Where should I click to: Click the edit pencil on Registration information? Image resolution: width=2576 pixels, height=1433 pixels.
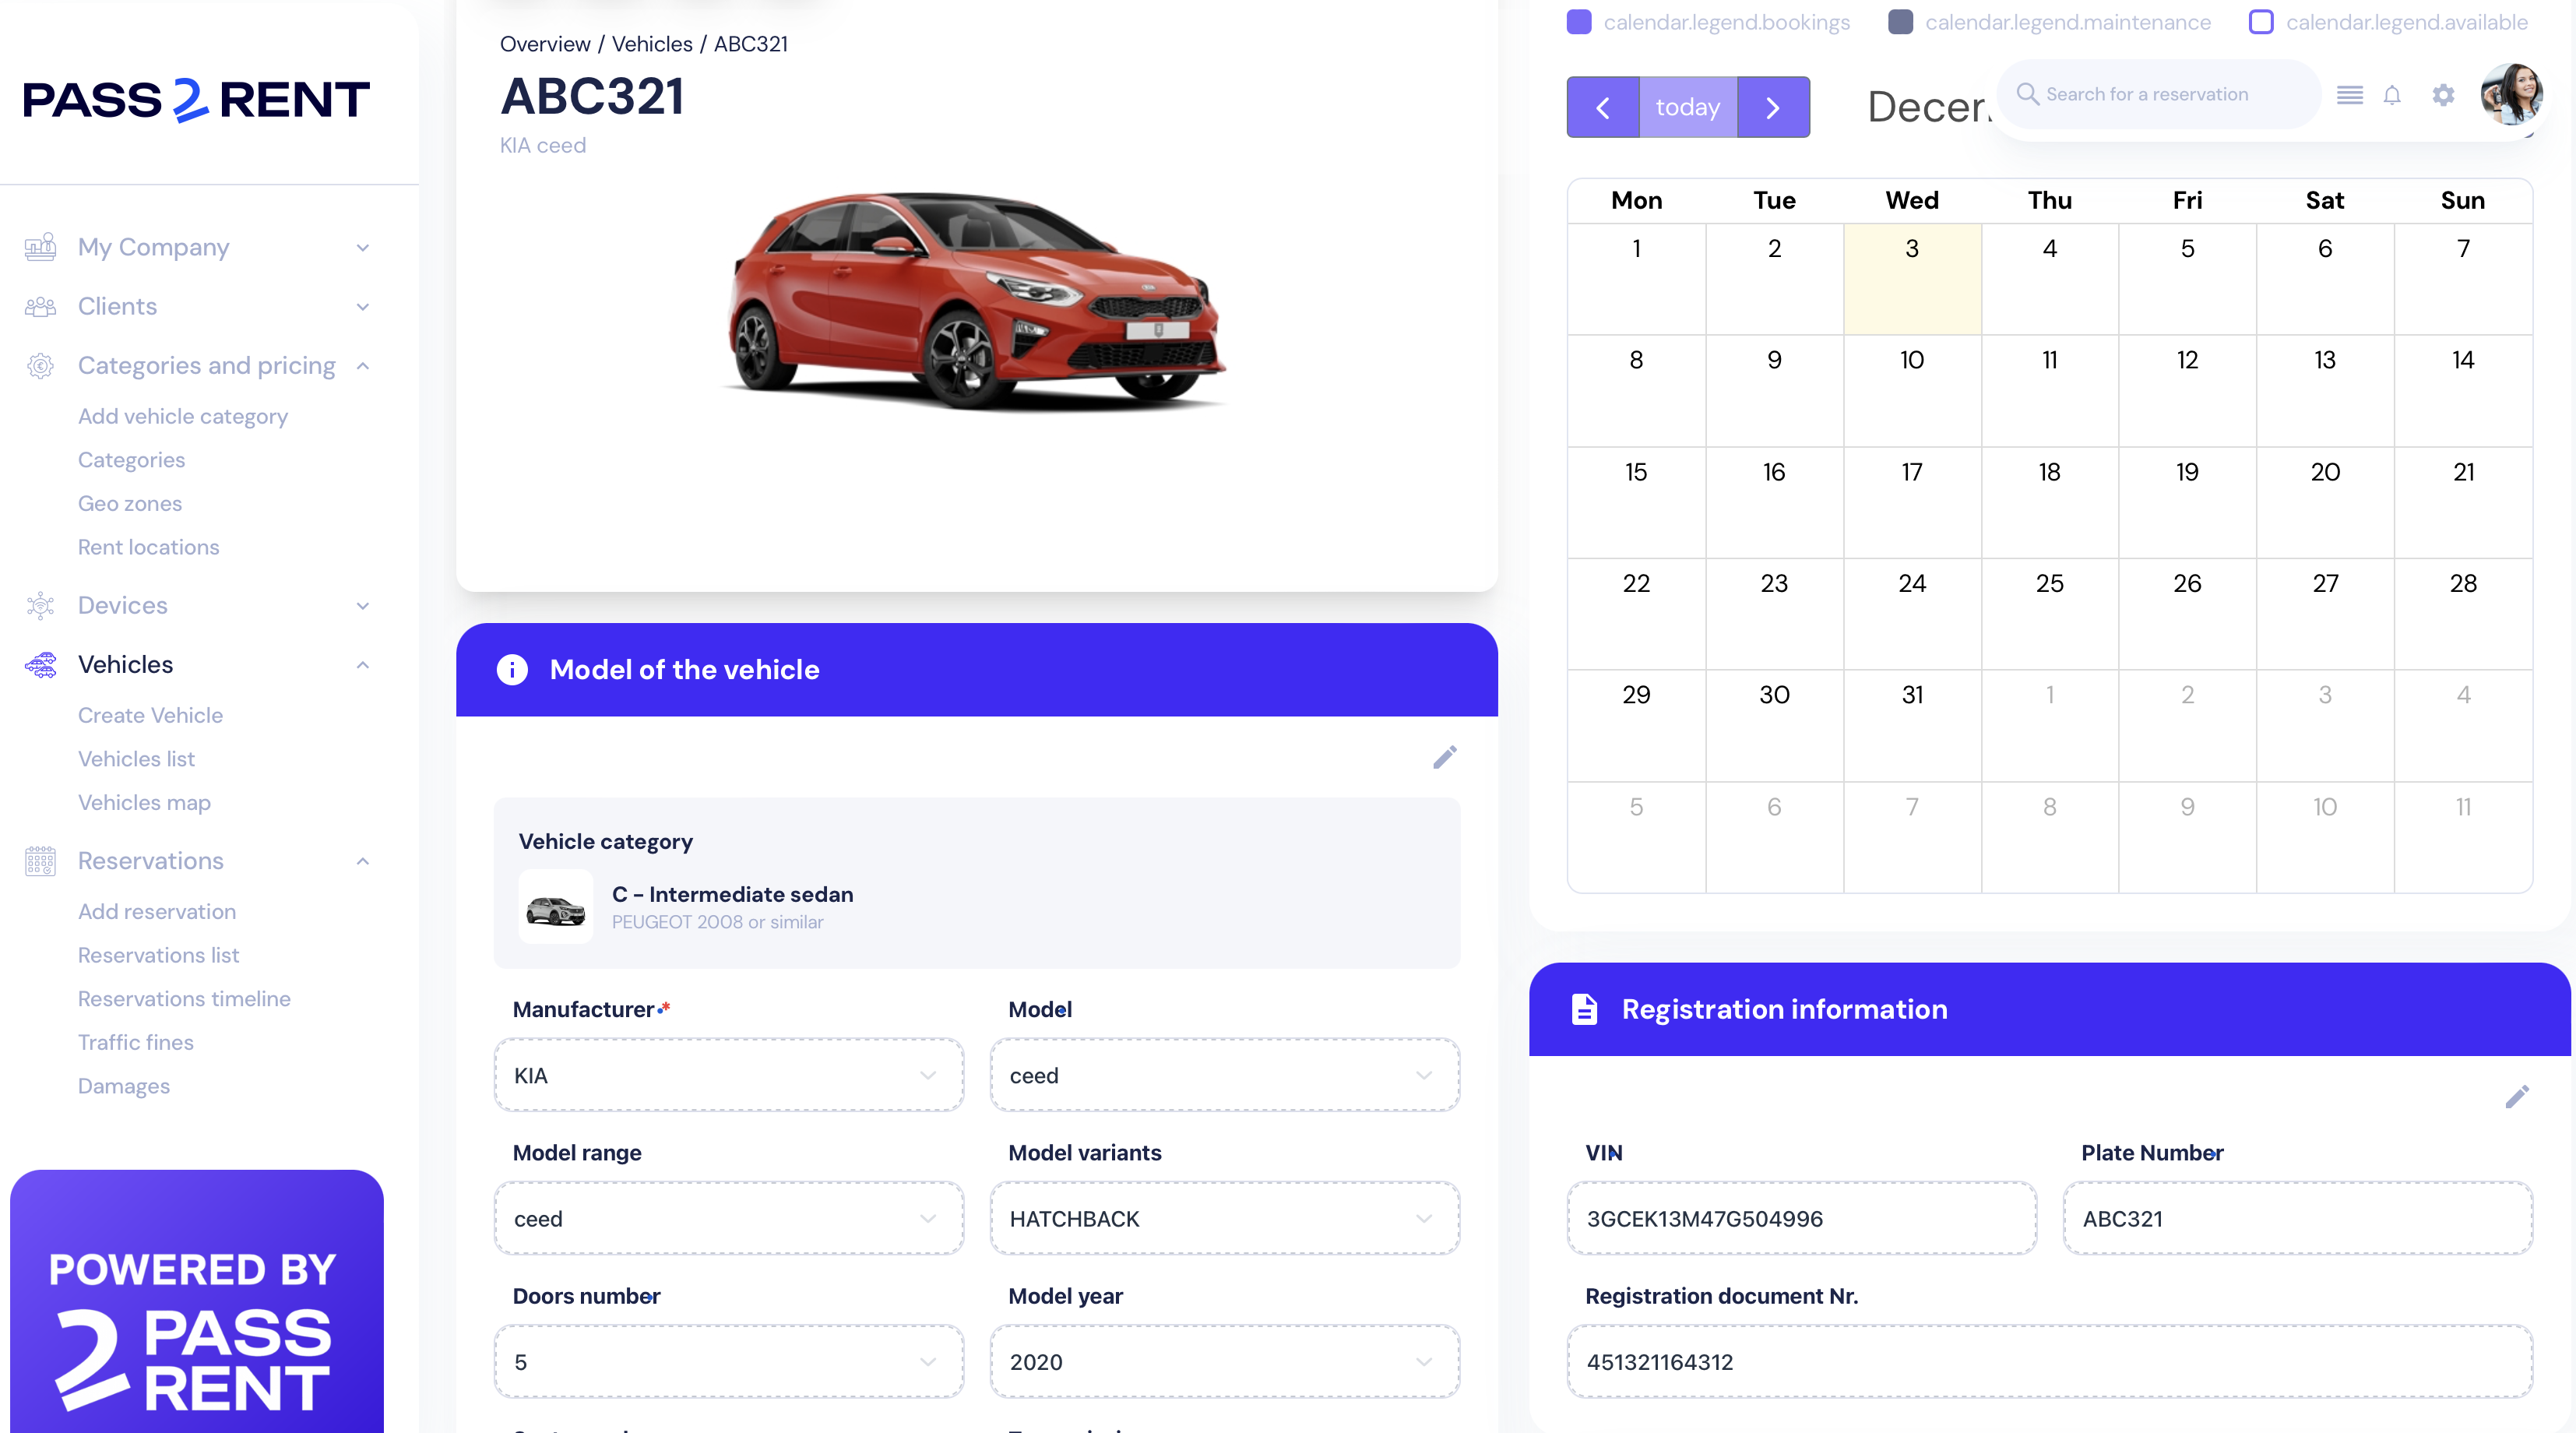(x=2518, y=1097)
